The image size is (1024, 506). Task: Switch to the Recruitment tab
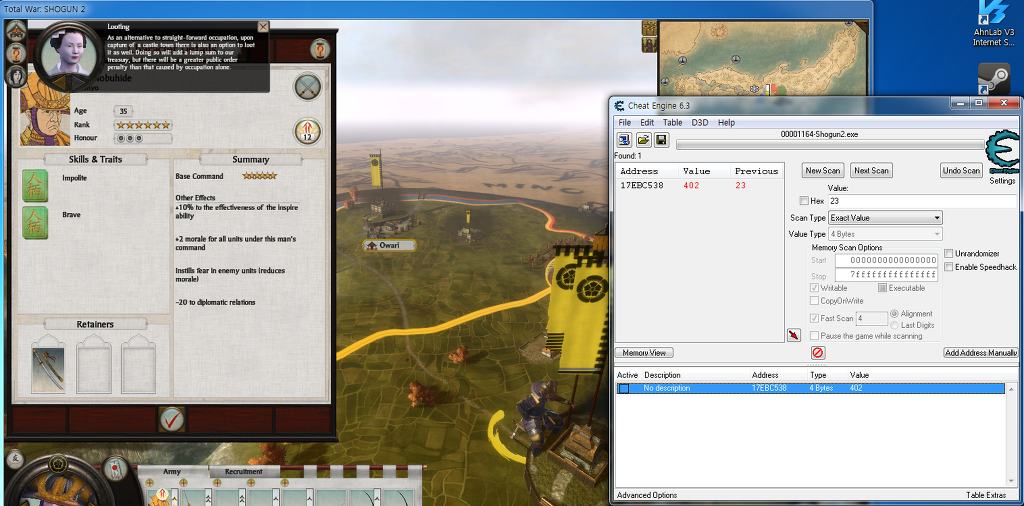click(244, 471)
